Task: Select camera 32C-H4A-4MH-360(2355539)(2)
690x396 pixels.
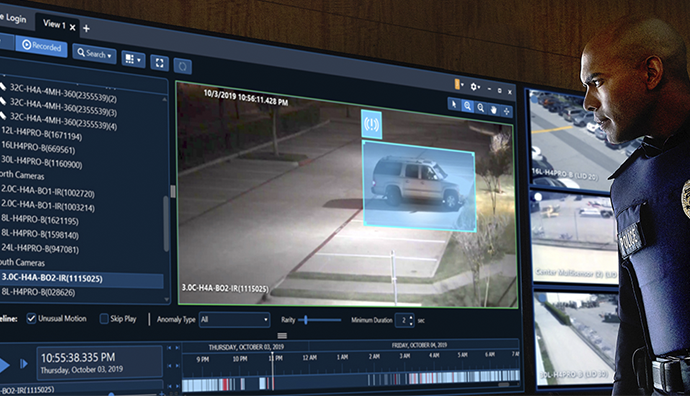Action: (x=63, y=92)
